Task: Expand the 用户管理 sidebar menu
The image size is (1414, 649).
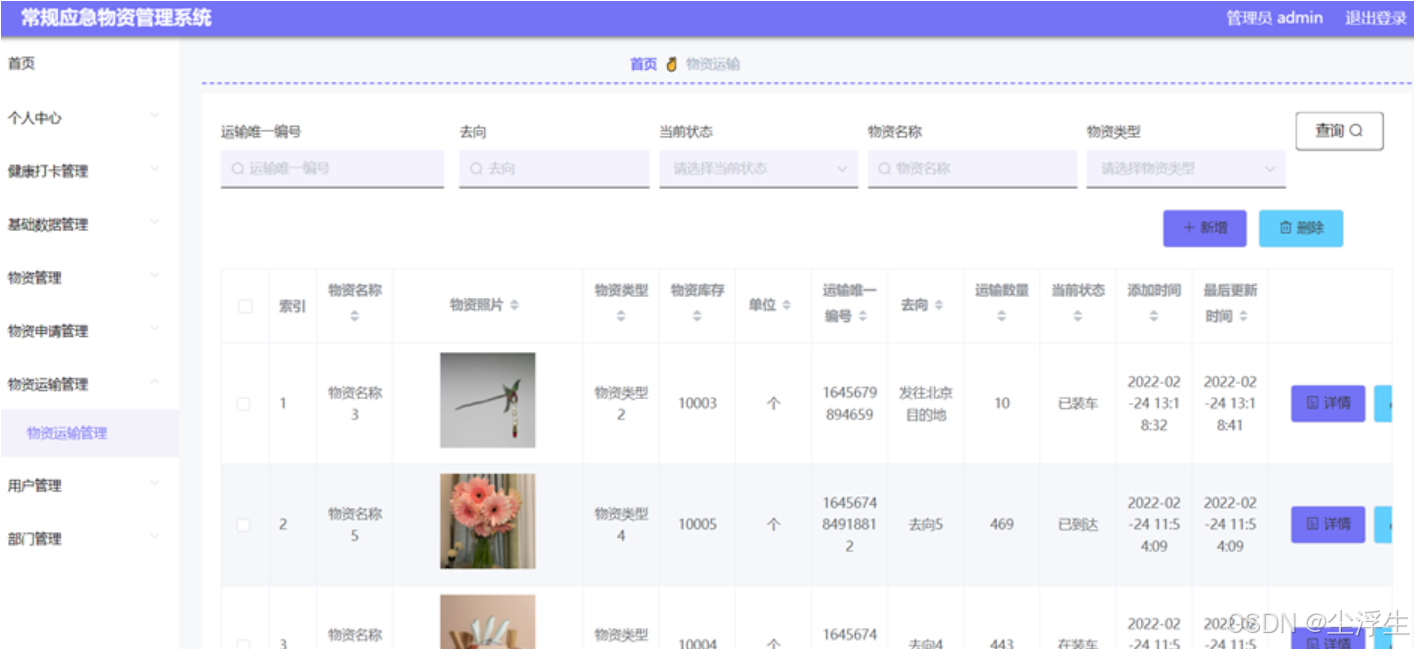Action: pyautogui.click(x=89, y=486)
